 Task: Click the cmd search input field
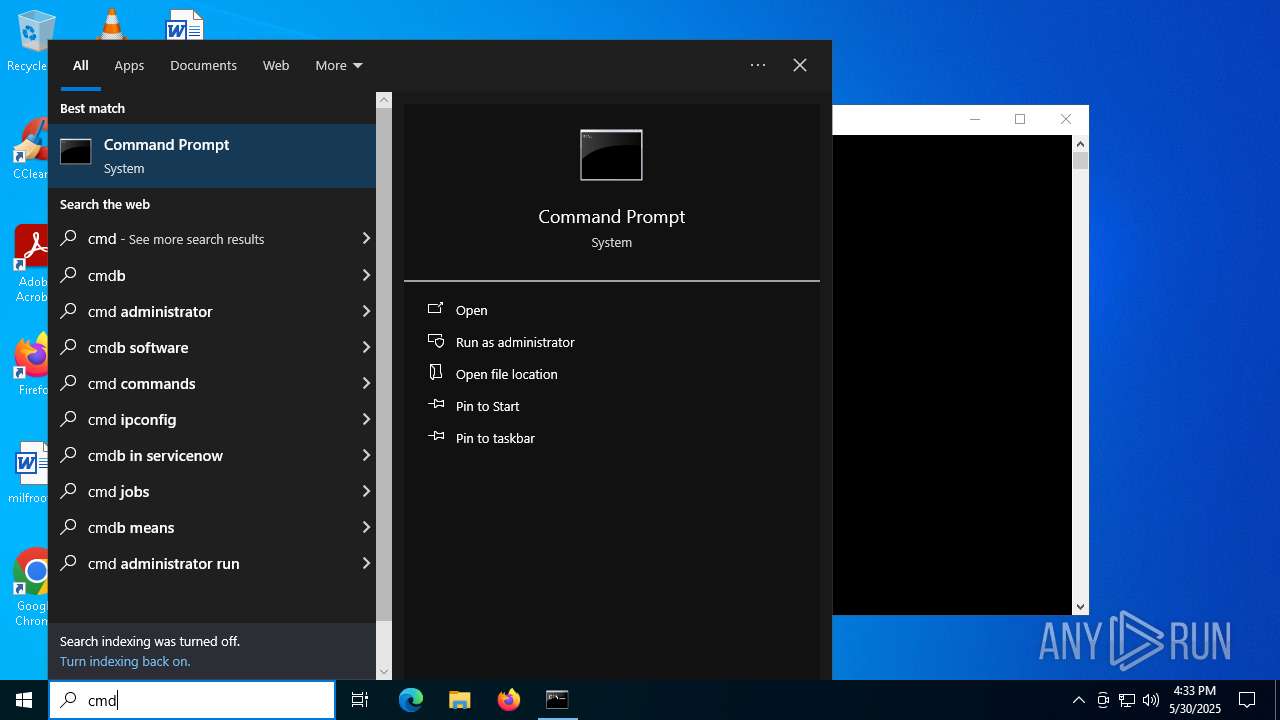pyautogui.click(x=192, y=700)
